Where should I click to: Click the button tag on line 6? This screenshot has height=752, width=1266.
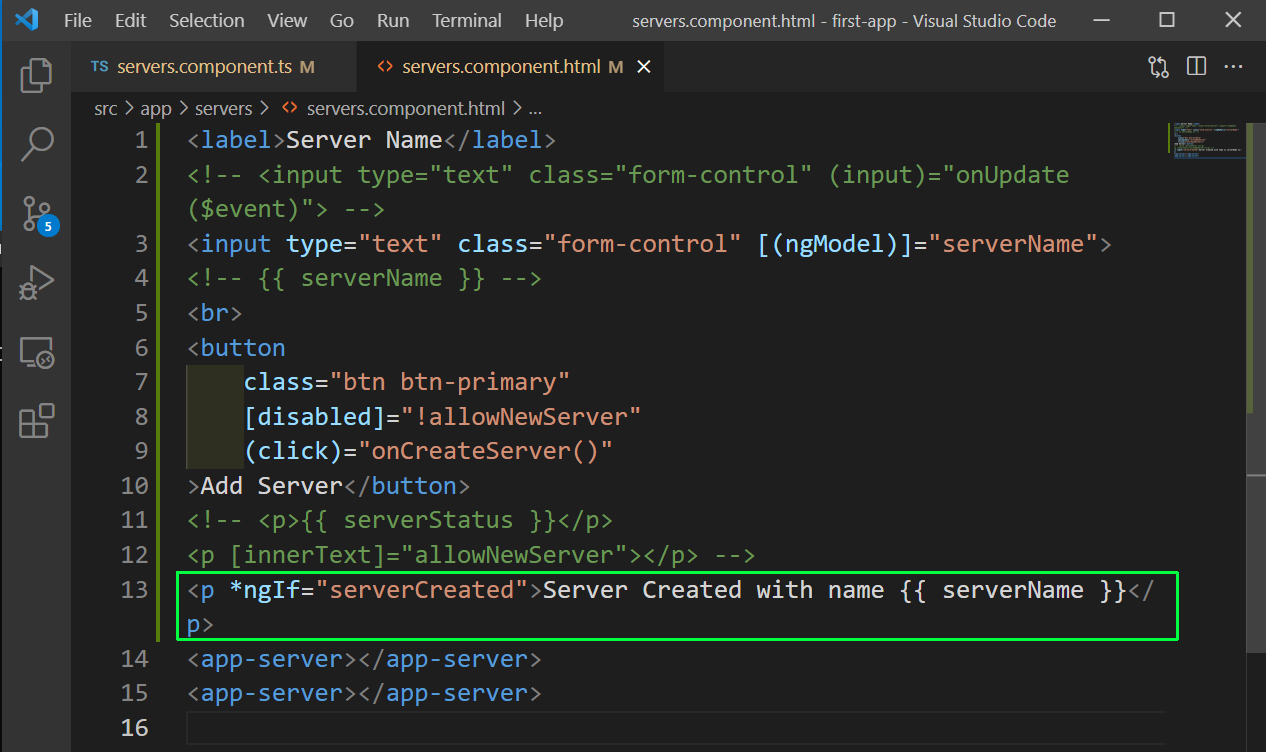click(236, 347)
